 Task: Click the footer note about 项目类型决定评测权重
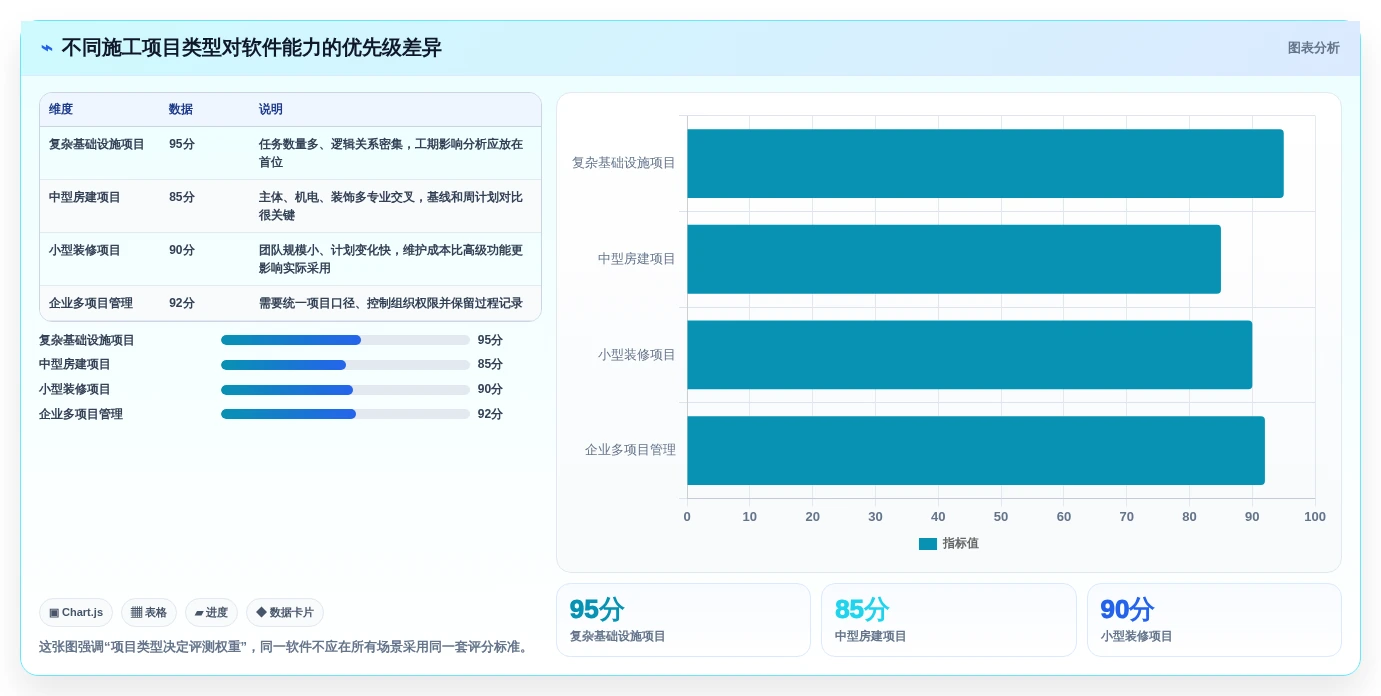point(284,647)
